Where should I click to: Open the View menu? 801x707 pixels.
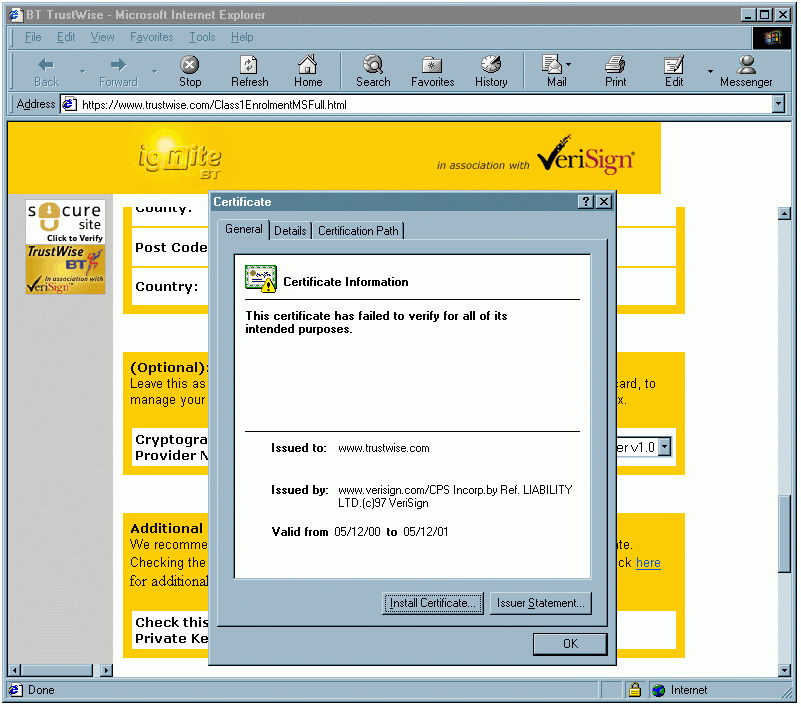tap(102, 37)
